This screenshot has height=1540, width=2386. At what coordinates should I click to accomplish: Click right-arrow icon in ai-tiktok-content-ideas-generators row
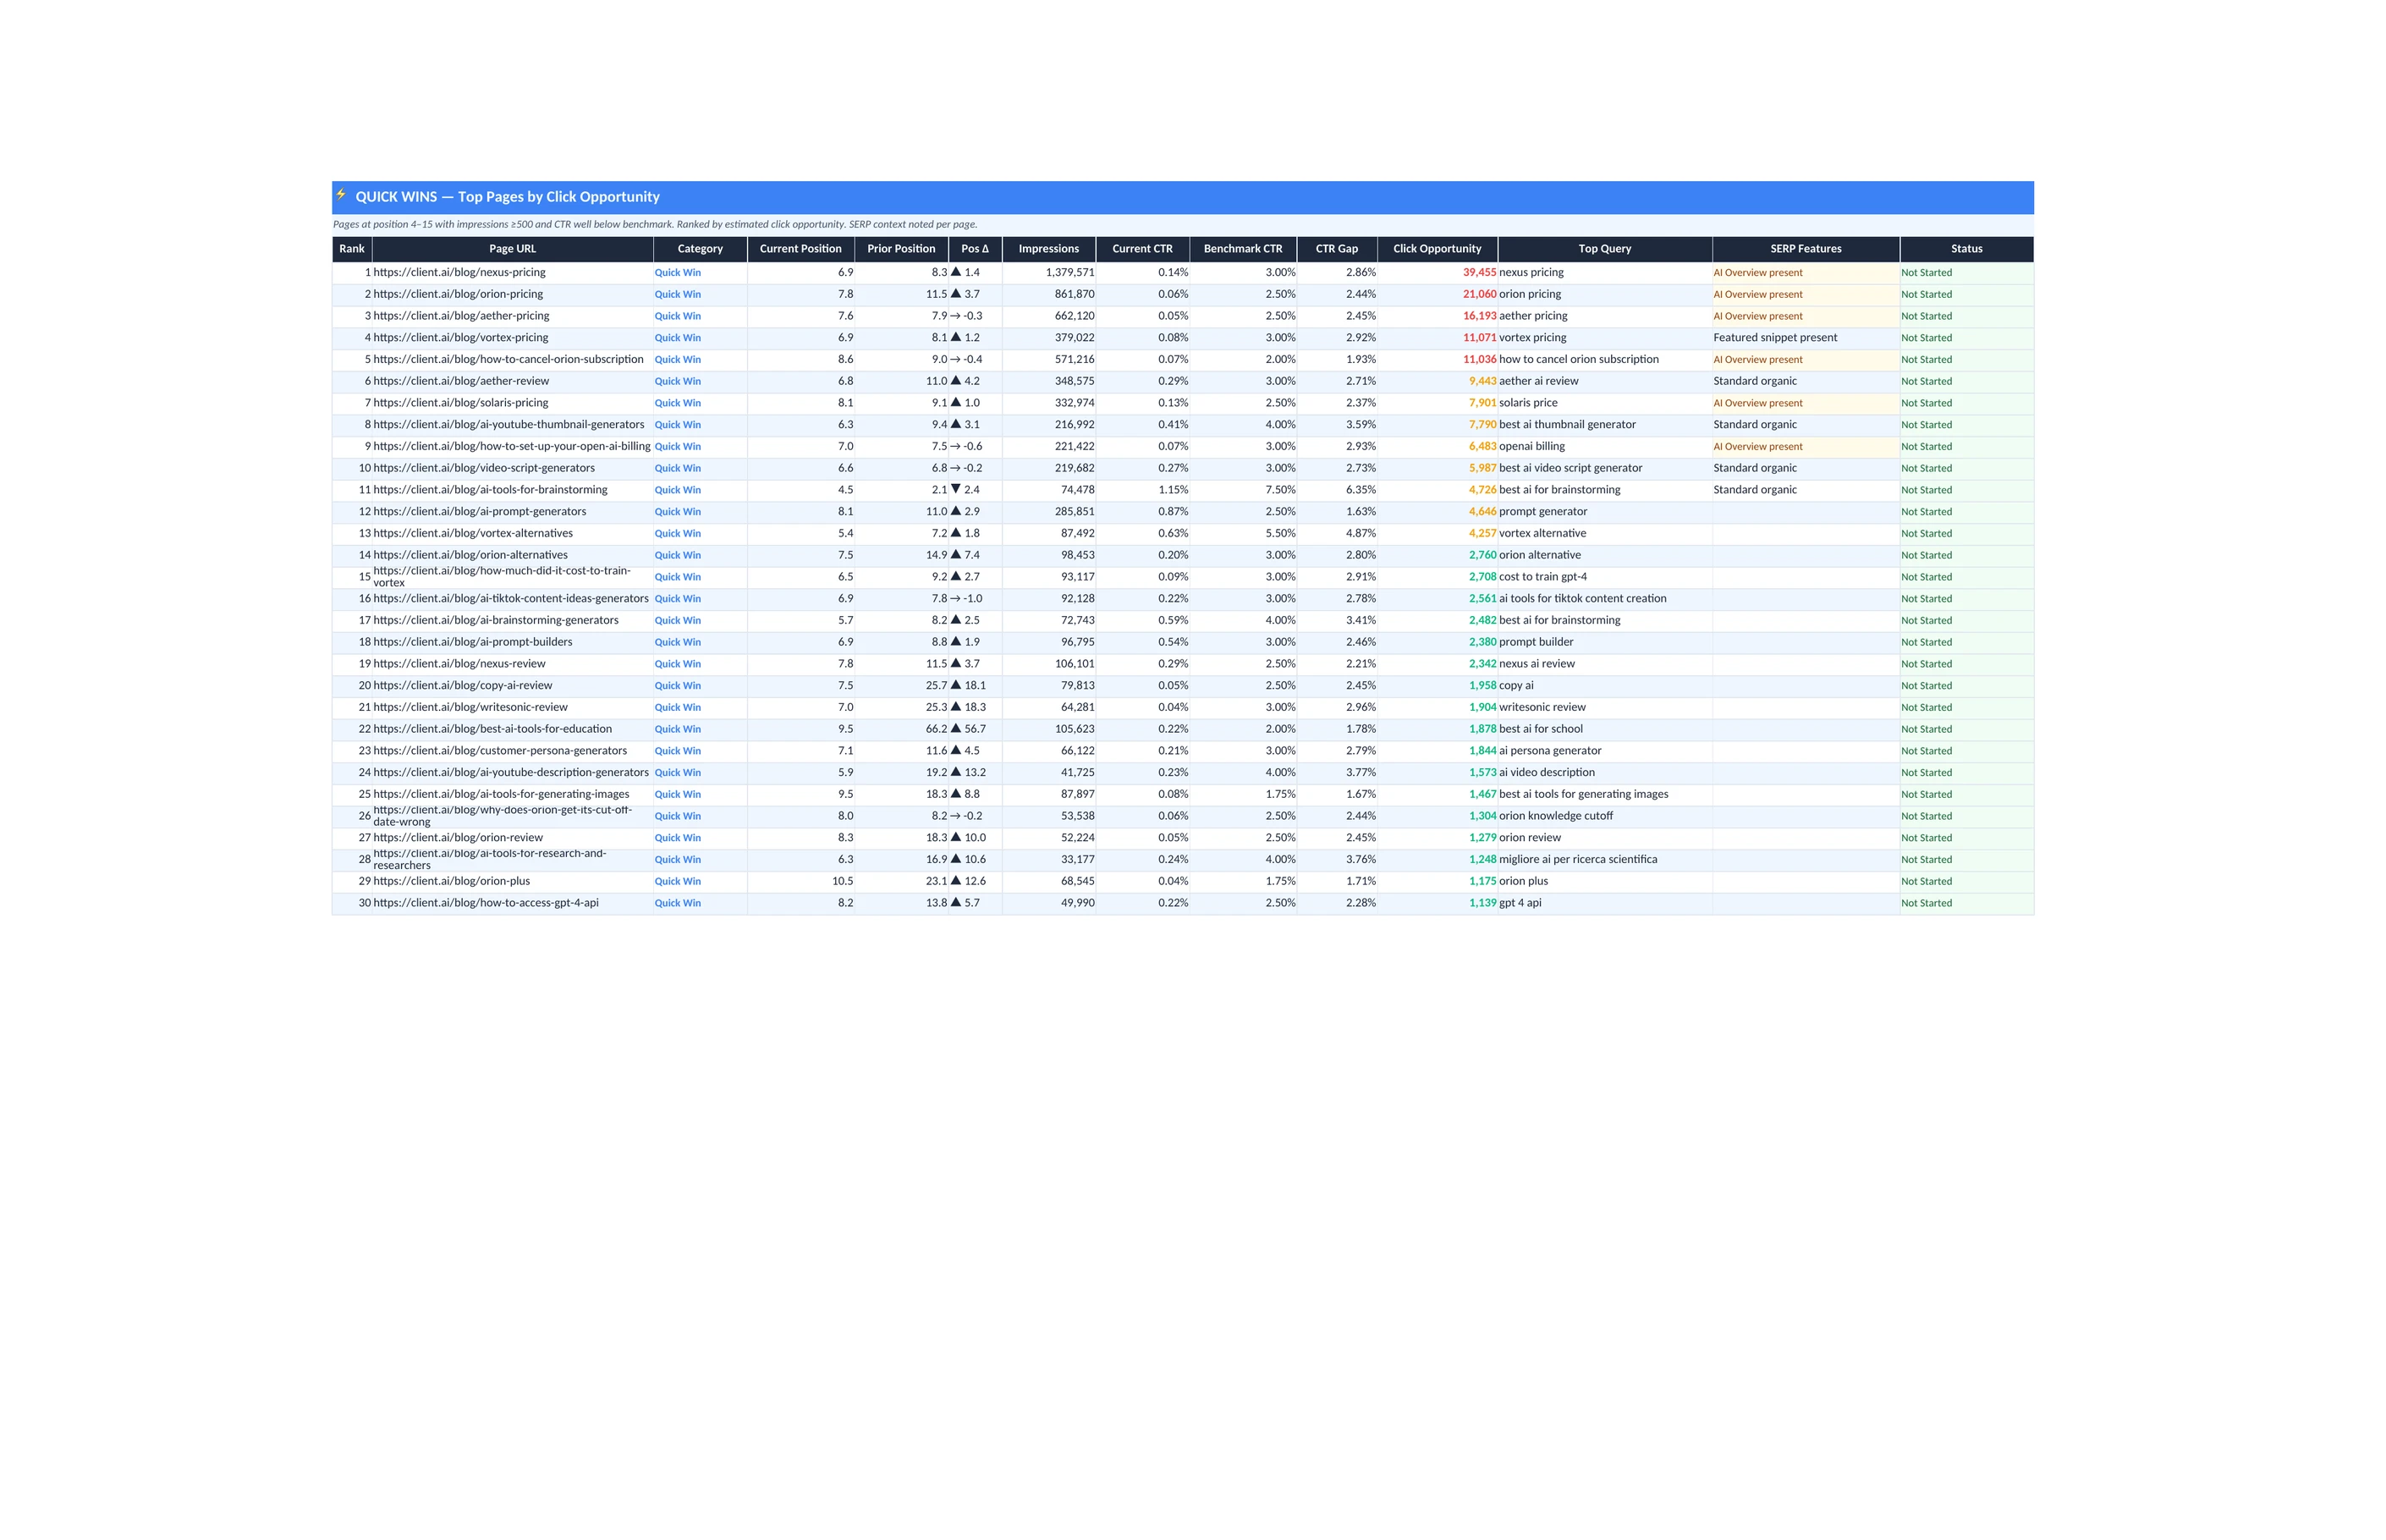[x=955, y=599]
